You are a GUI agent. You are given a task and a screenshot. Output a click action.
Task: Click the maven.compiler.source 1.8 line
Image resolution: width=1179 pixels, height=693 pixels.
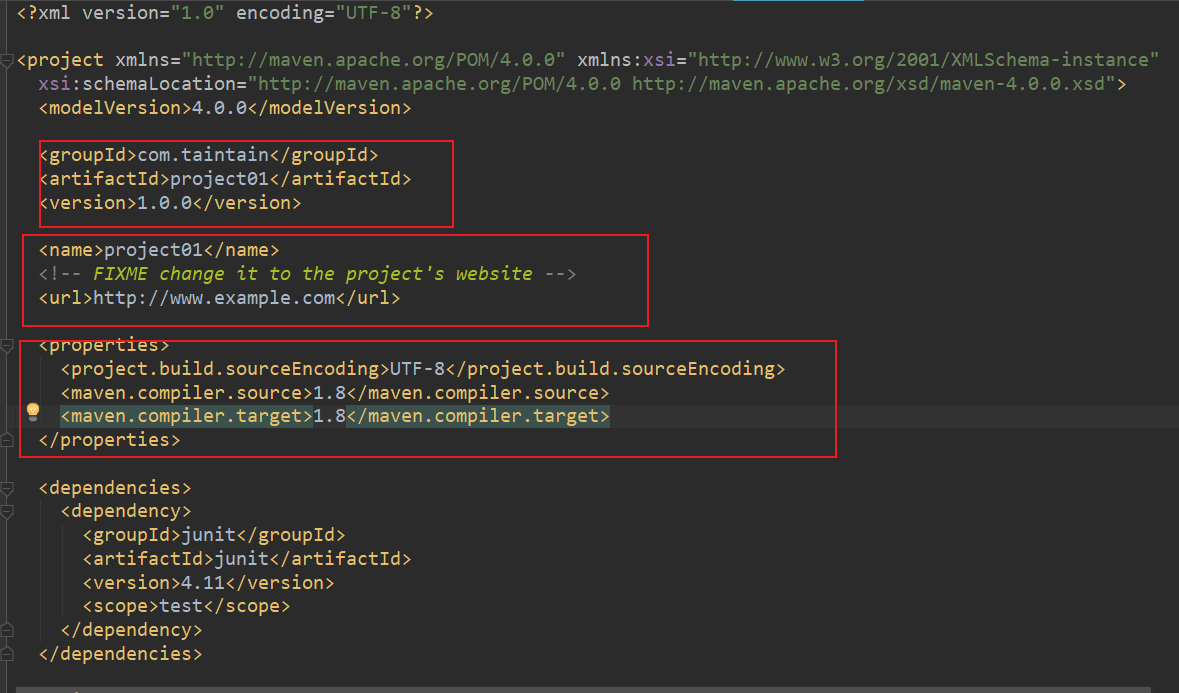(335, 392)
